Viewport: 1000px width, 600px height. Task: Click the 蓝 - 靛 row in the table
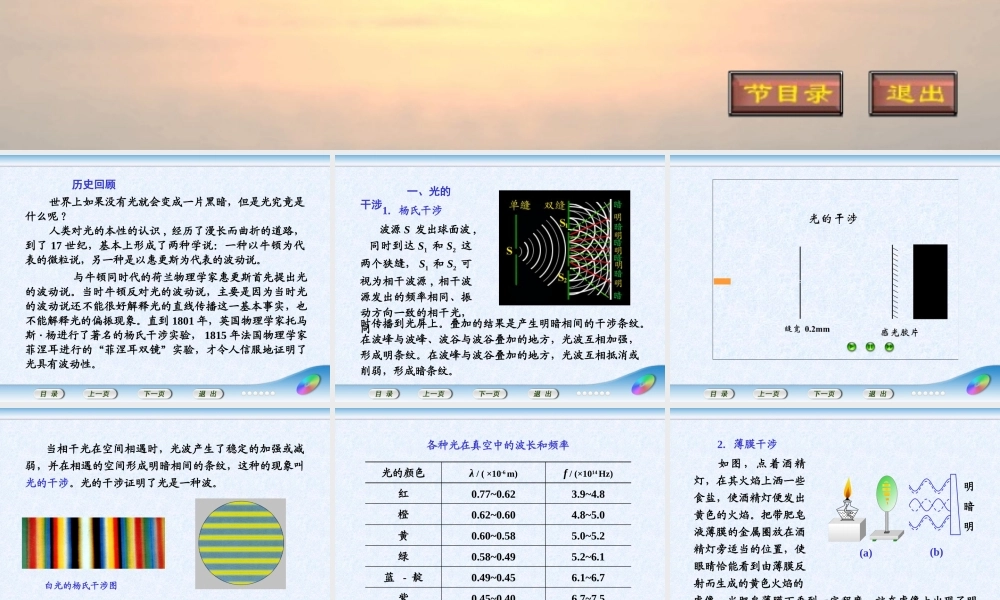point(498,577)
